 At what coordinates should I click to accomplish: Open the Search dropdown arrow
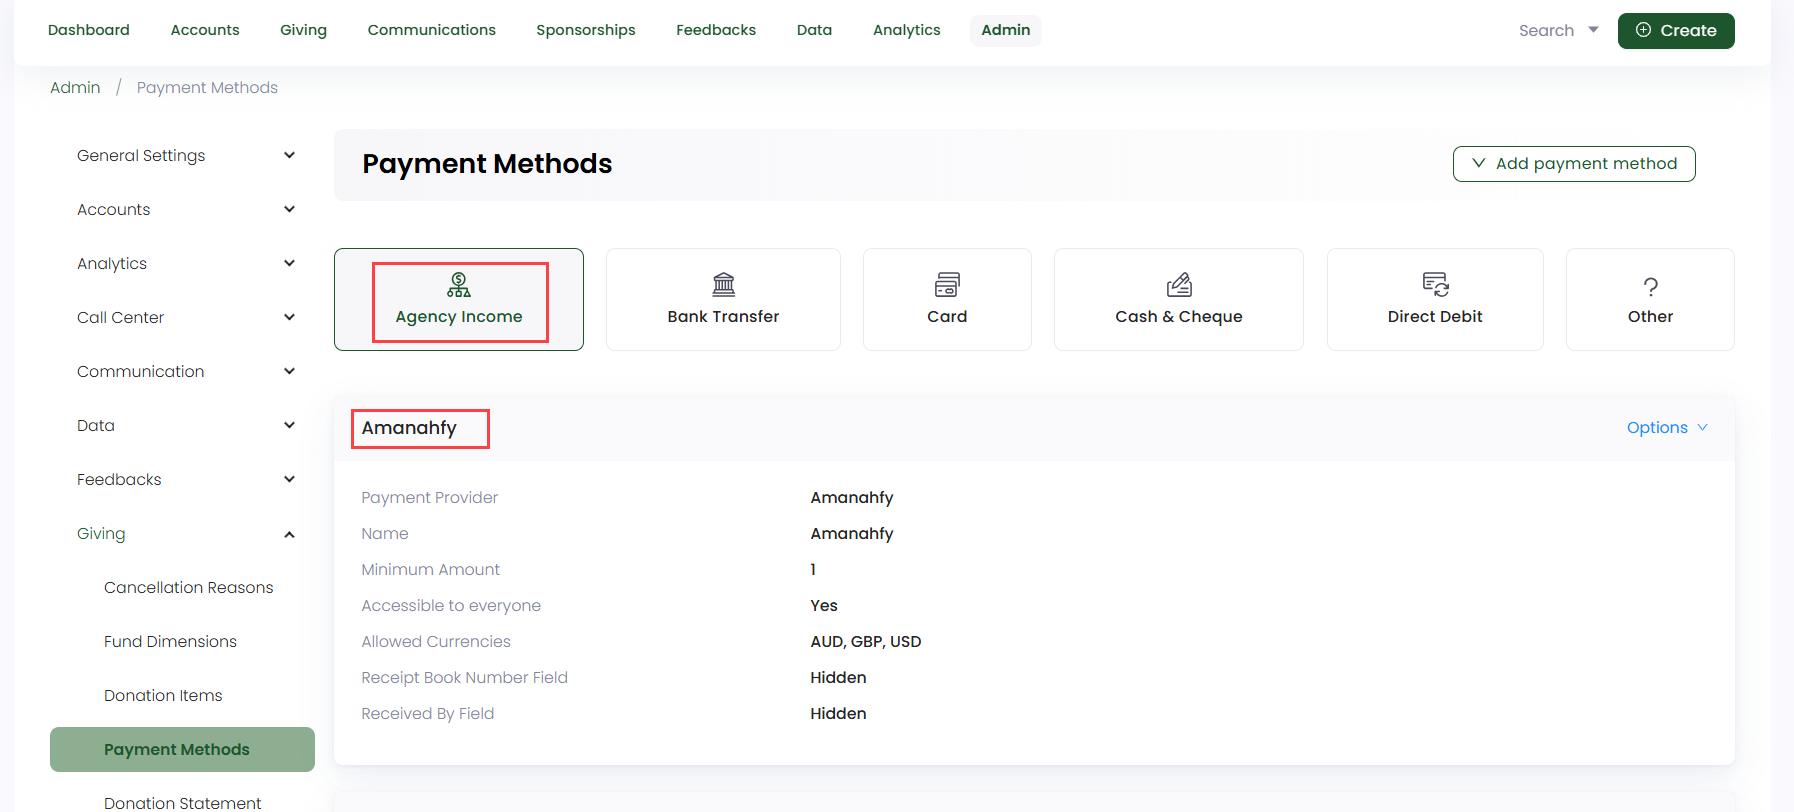[x=1593, y=30]
